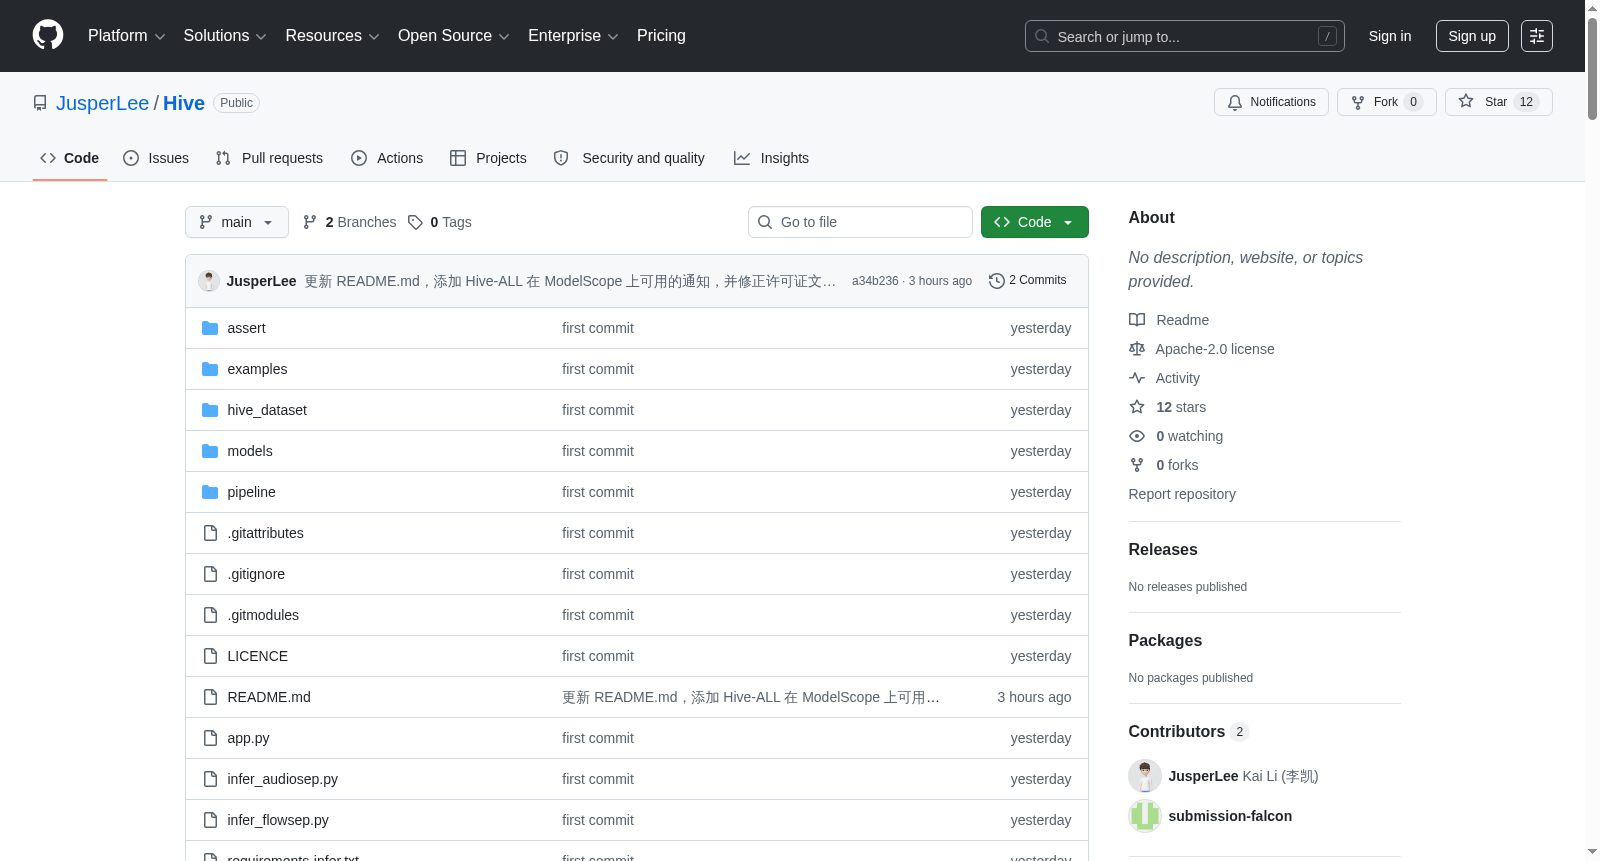Click the pulse icon beside Activity
The image size is (1600, 861).
click(x=1137, y=378)
